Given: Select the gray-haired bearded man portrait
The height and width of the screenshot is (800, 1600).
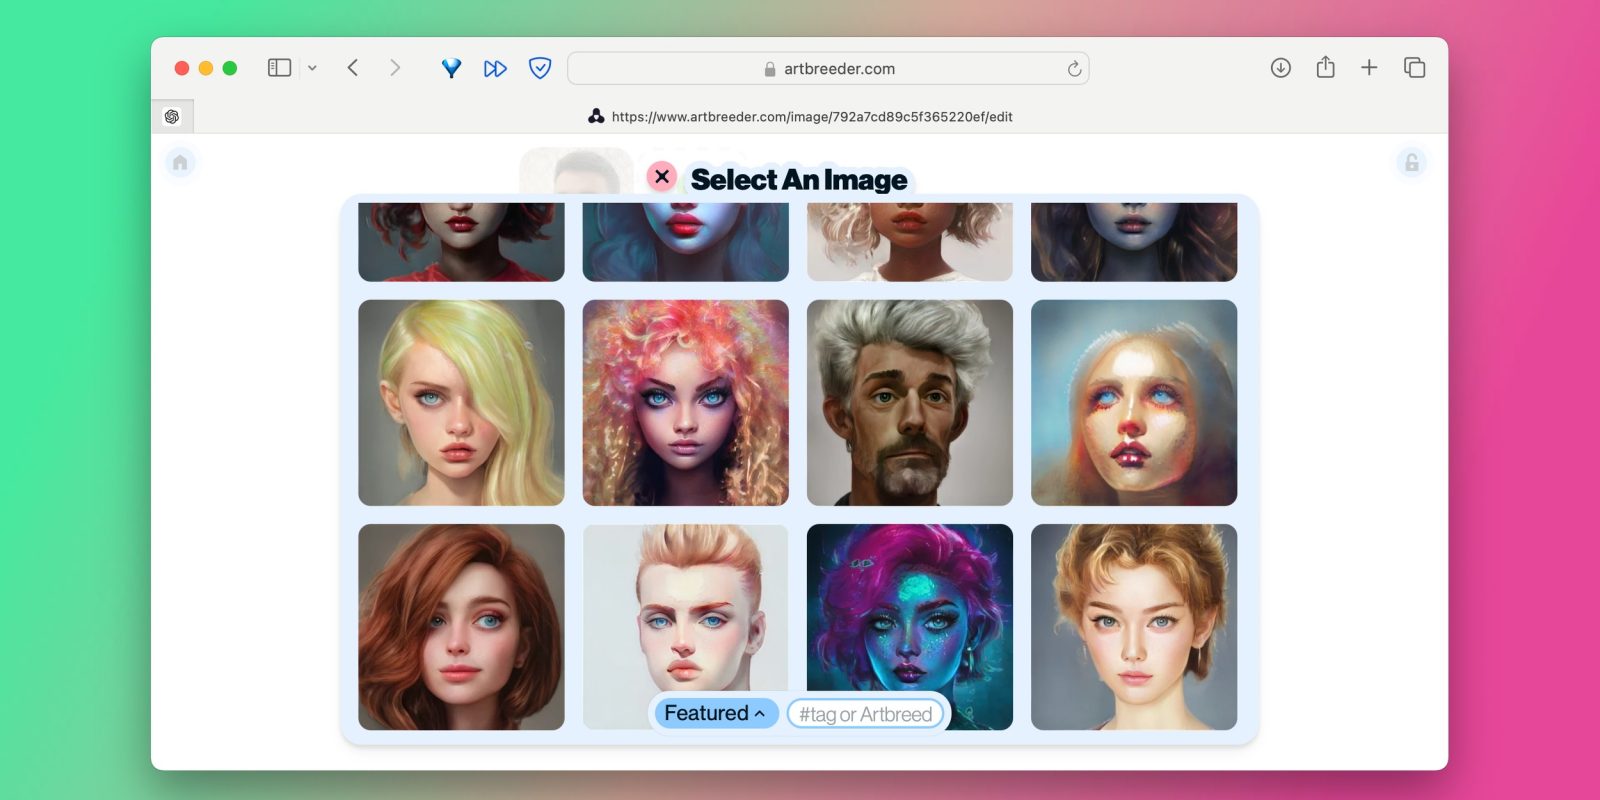Looking at the screenshot, I should pos(909,402).
